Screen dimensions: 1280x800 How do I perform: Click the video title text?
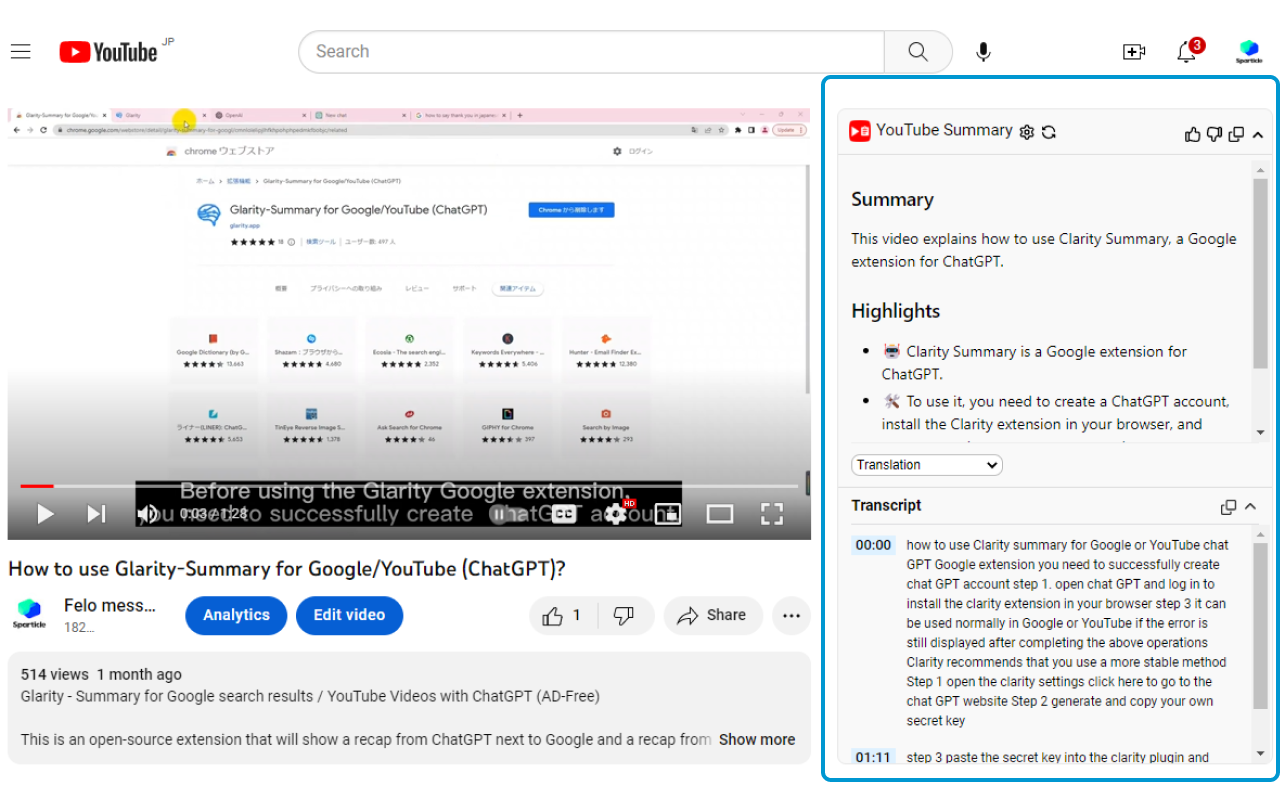pyautogui.click(x=287, y=569)
